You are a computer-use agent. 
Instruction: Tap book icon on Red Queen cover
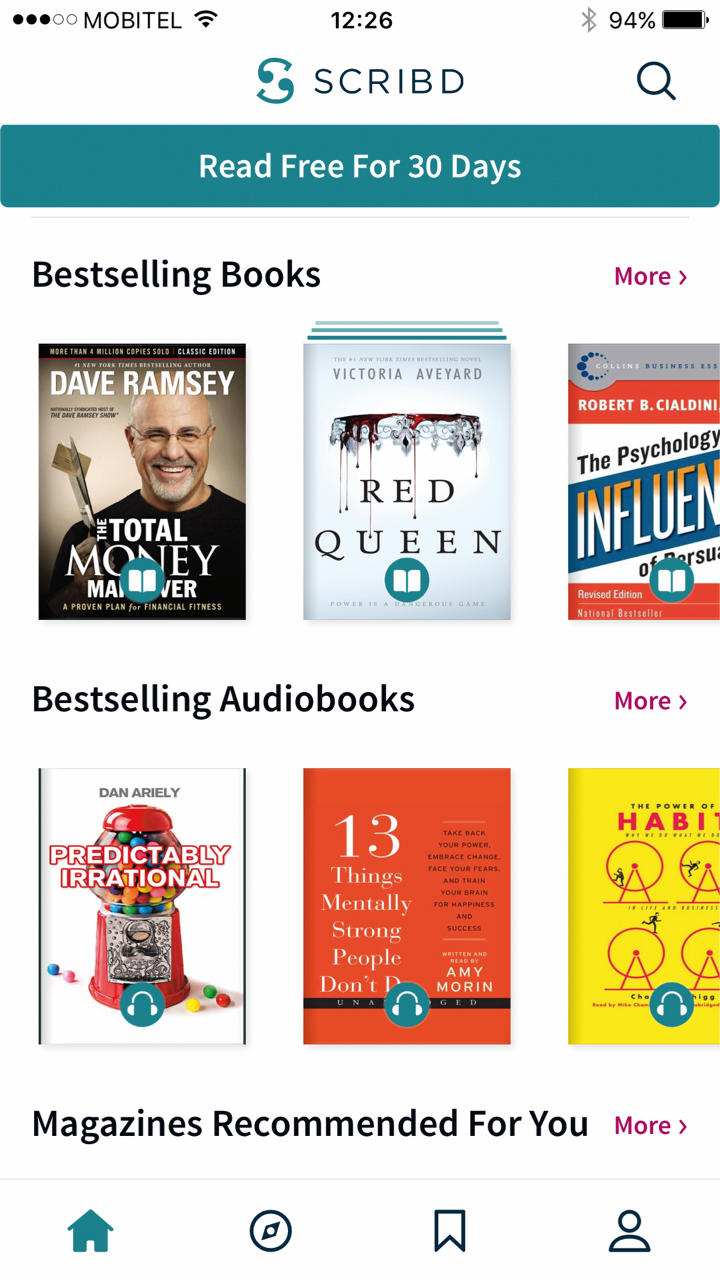click(407, 581)
